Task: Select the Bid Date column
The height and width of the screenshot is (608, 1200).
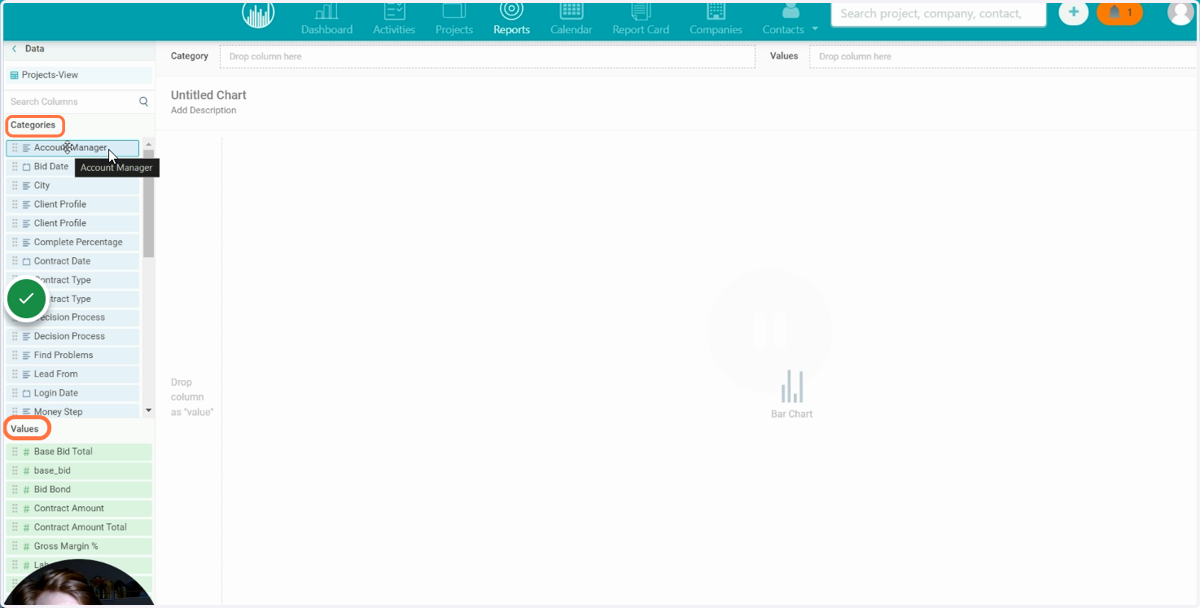Action: pyautogui.click(x=72, y=167)
